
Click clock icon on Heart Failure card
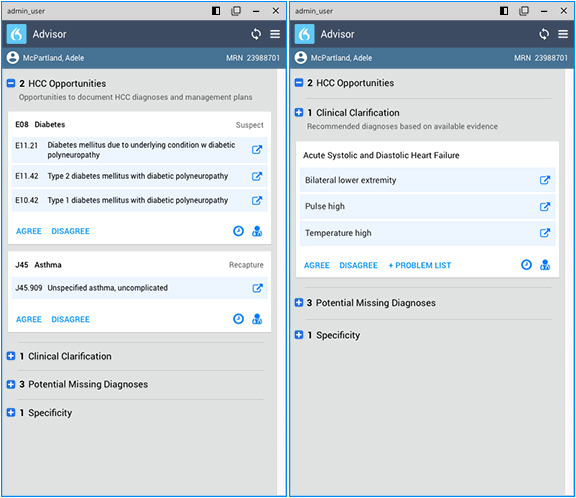(526, 265)
